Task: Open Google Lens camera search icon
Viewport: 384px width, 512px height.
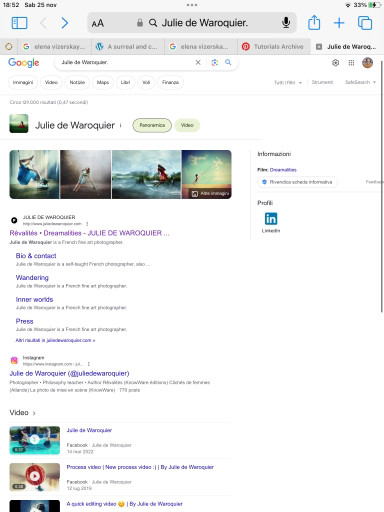Action: [x=215, y=62]
